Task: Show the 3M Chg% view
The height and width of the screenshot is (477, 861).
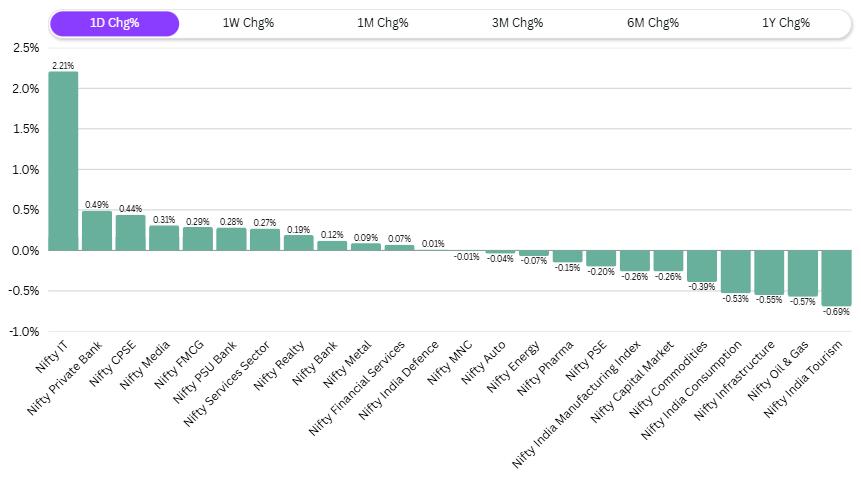Action: pos(517,24)
